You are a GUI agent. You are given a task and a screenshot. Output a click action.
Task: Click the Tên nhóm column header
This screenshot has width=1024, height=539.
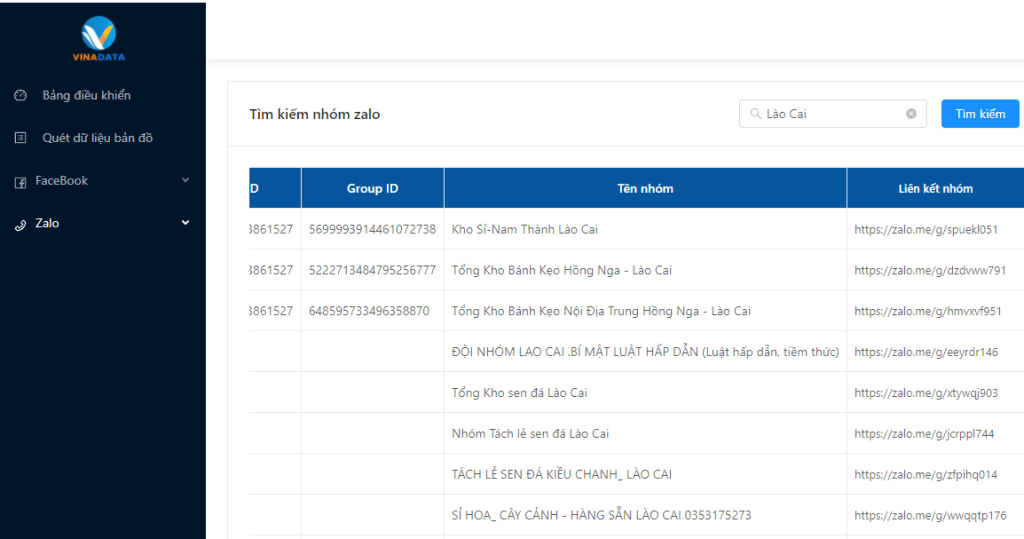click(645, 188)
